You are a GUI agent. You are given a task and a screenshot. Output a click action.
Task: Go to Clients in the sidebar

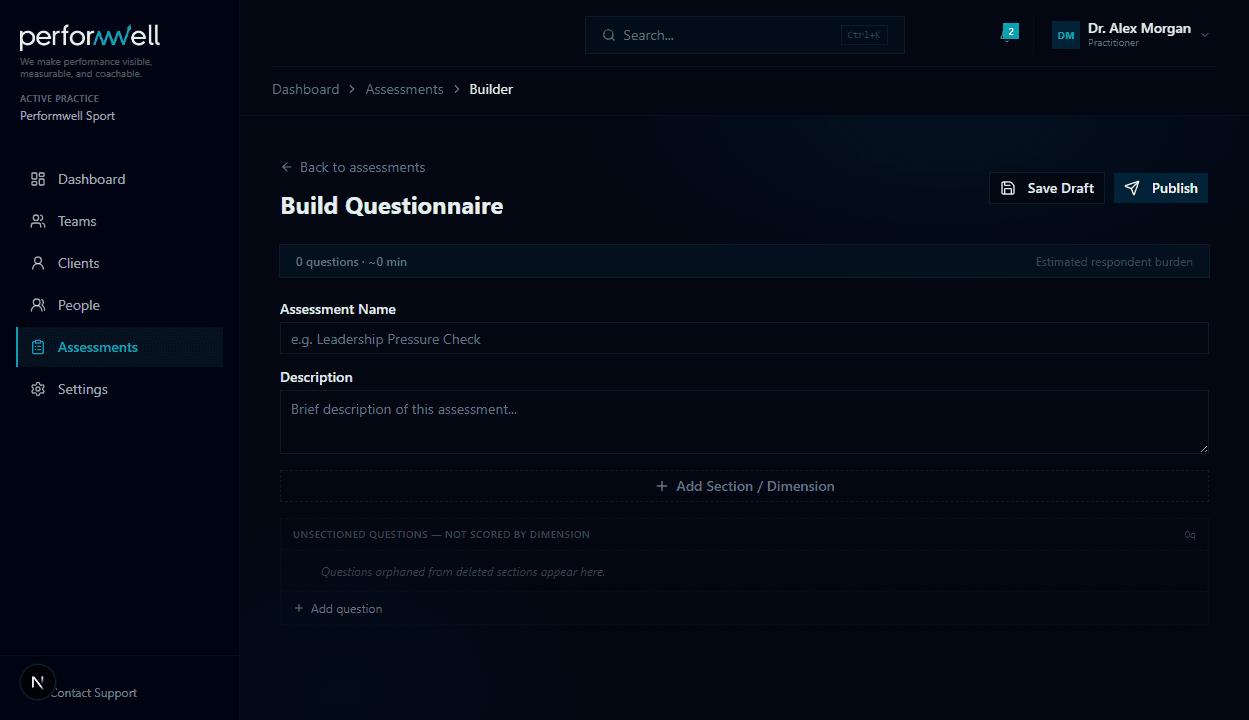click(119, 263)
